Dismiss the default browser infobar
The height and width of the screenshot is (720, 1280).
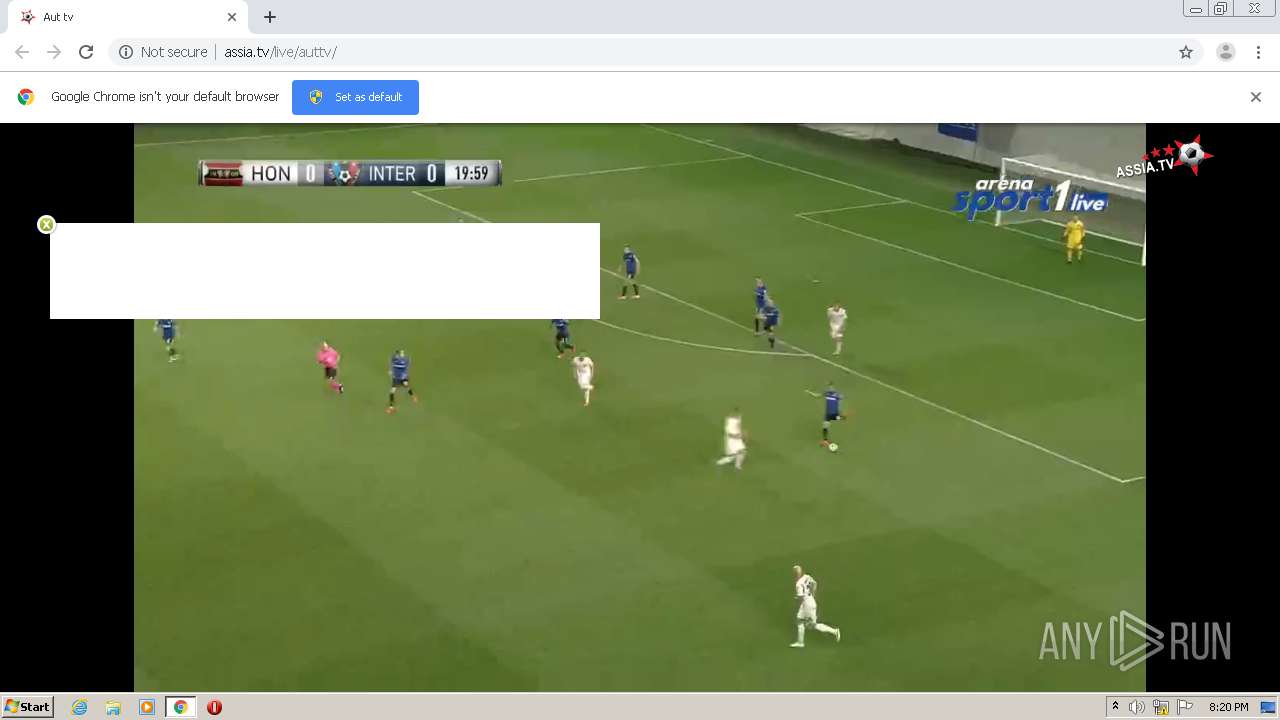pyautogui.click(x=1256, y=97)
